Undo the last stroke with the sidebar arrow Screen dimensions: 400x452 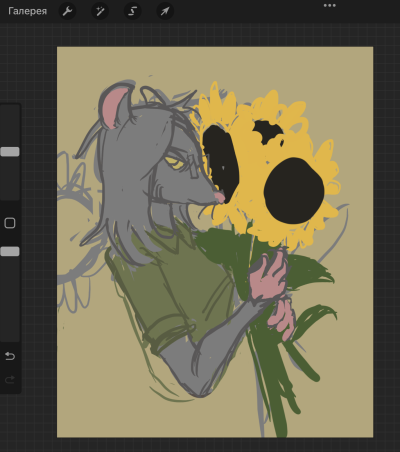click(x=10, y=356)
